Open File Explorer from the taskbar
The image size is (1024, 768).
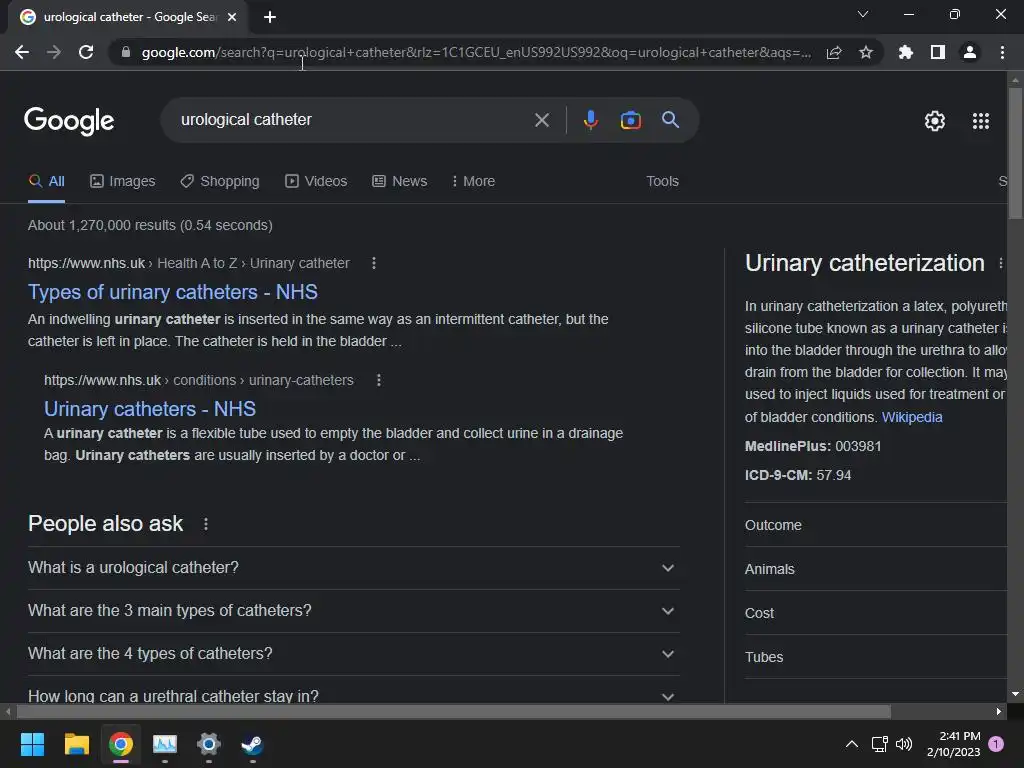pos(76,744)
